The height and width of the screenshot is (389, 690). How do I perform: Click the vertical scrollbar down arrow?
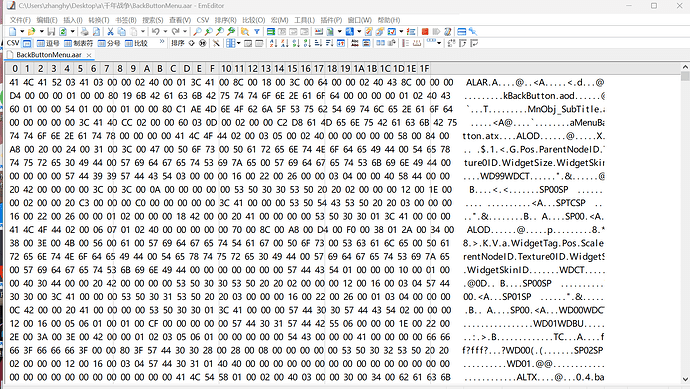coord(685,379)
